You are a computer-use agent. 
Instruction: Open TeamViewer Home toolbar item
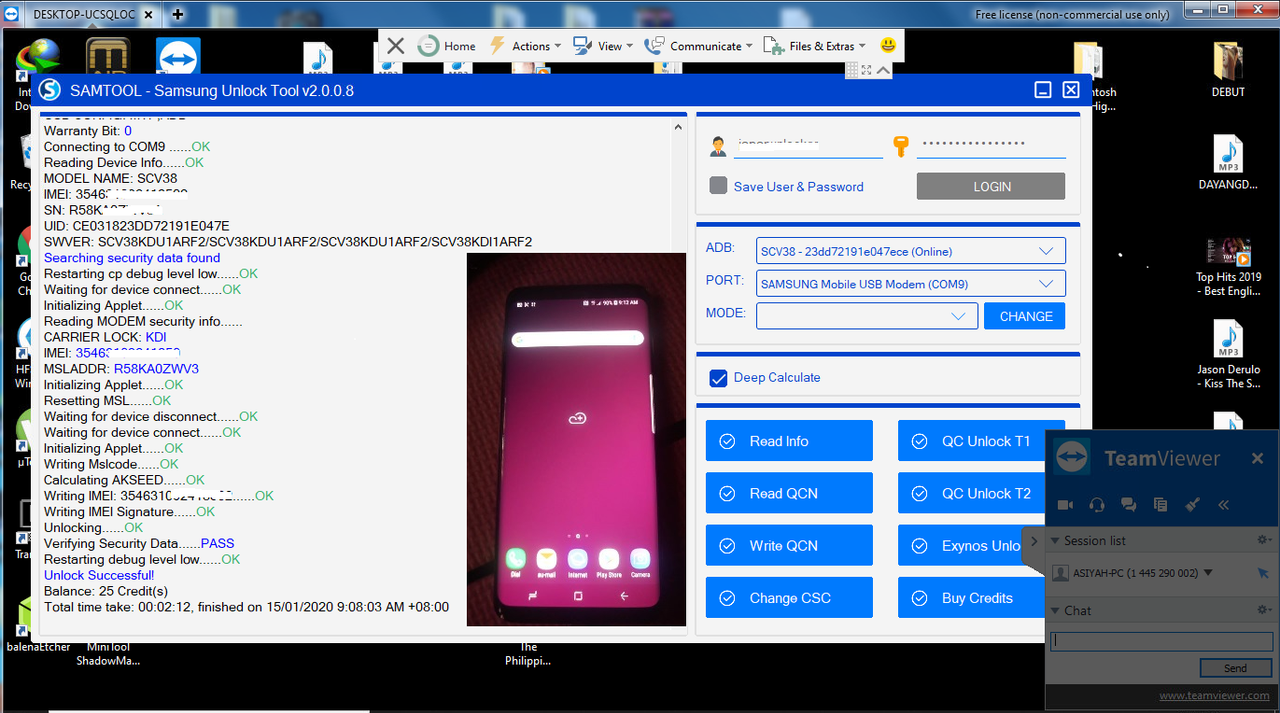pos(447,46)
